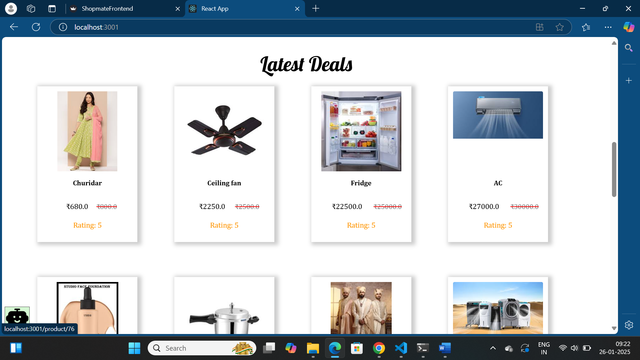Open the pressure cooker product image

pyautogui.click(x=224, y=318)
